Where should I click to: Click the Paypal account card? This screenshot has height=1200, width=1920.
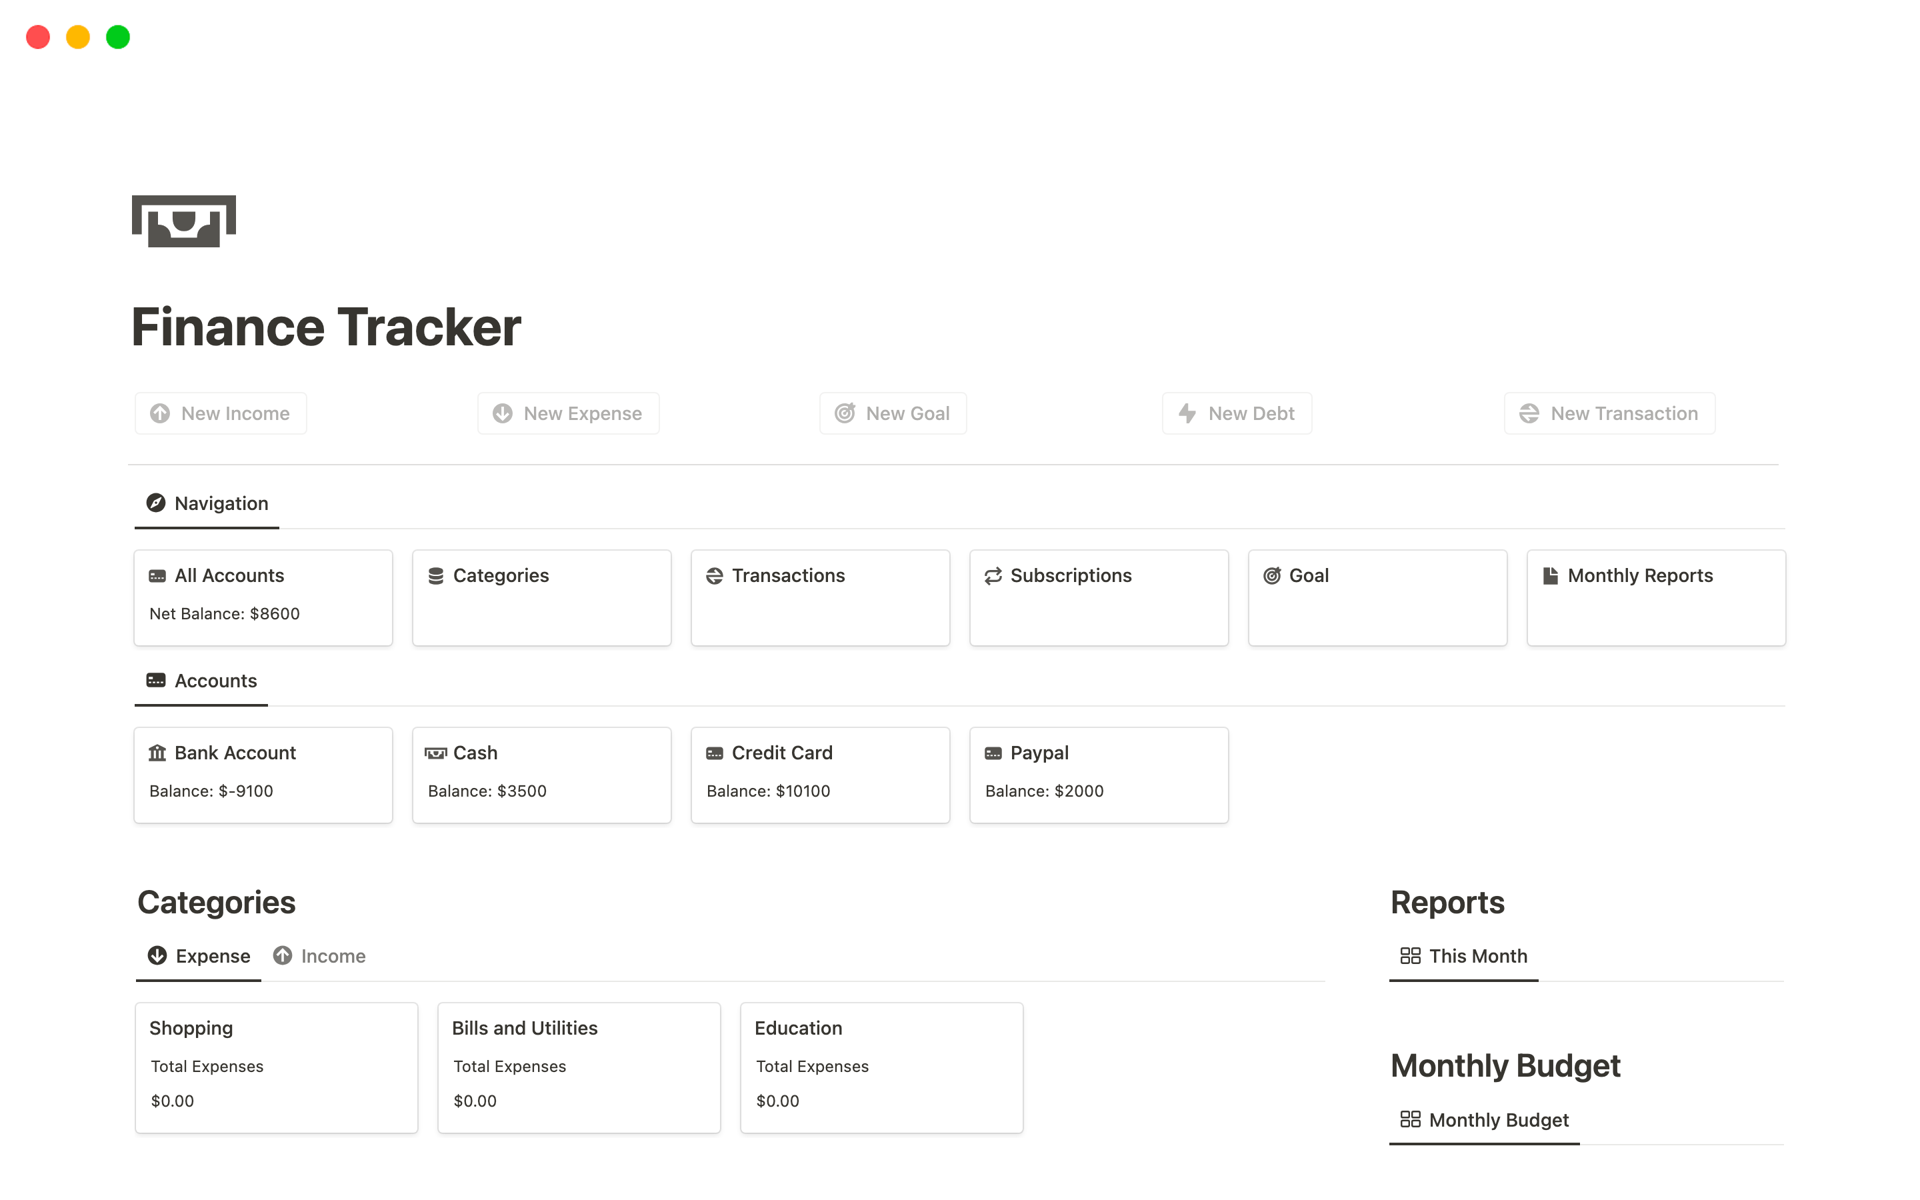[x=1099, y=770]
